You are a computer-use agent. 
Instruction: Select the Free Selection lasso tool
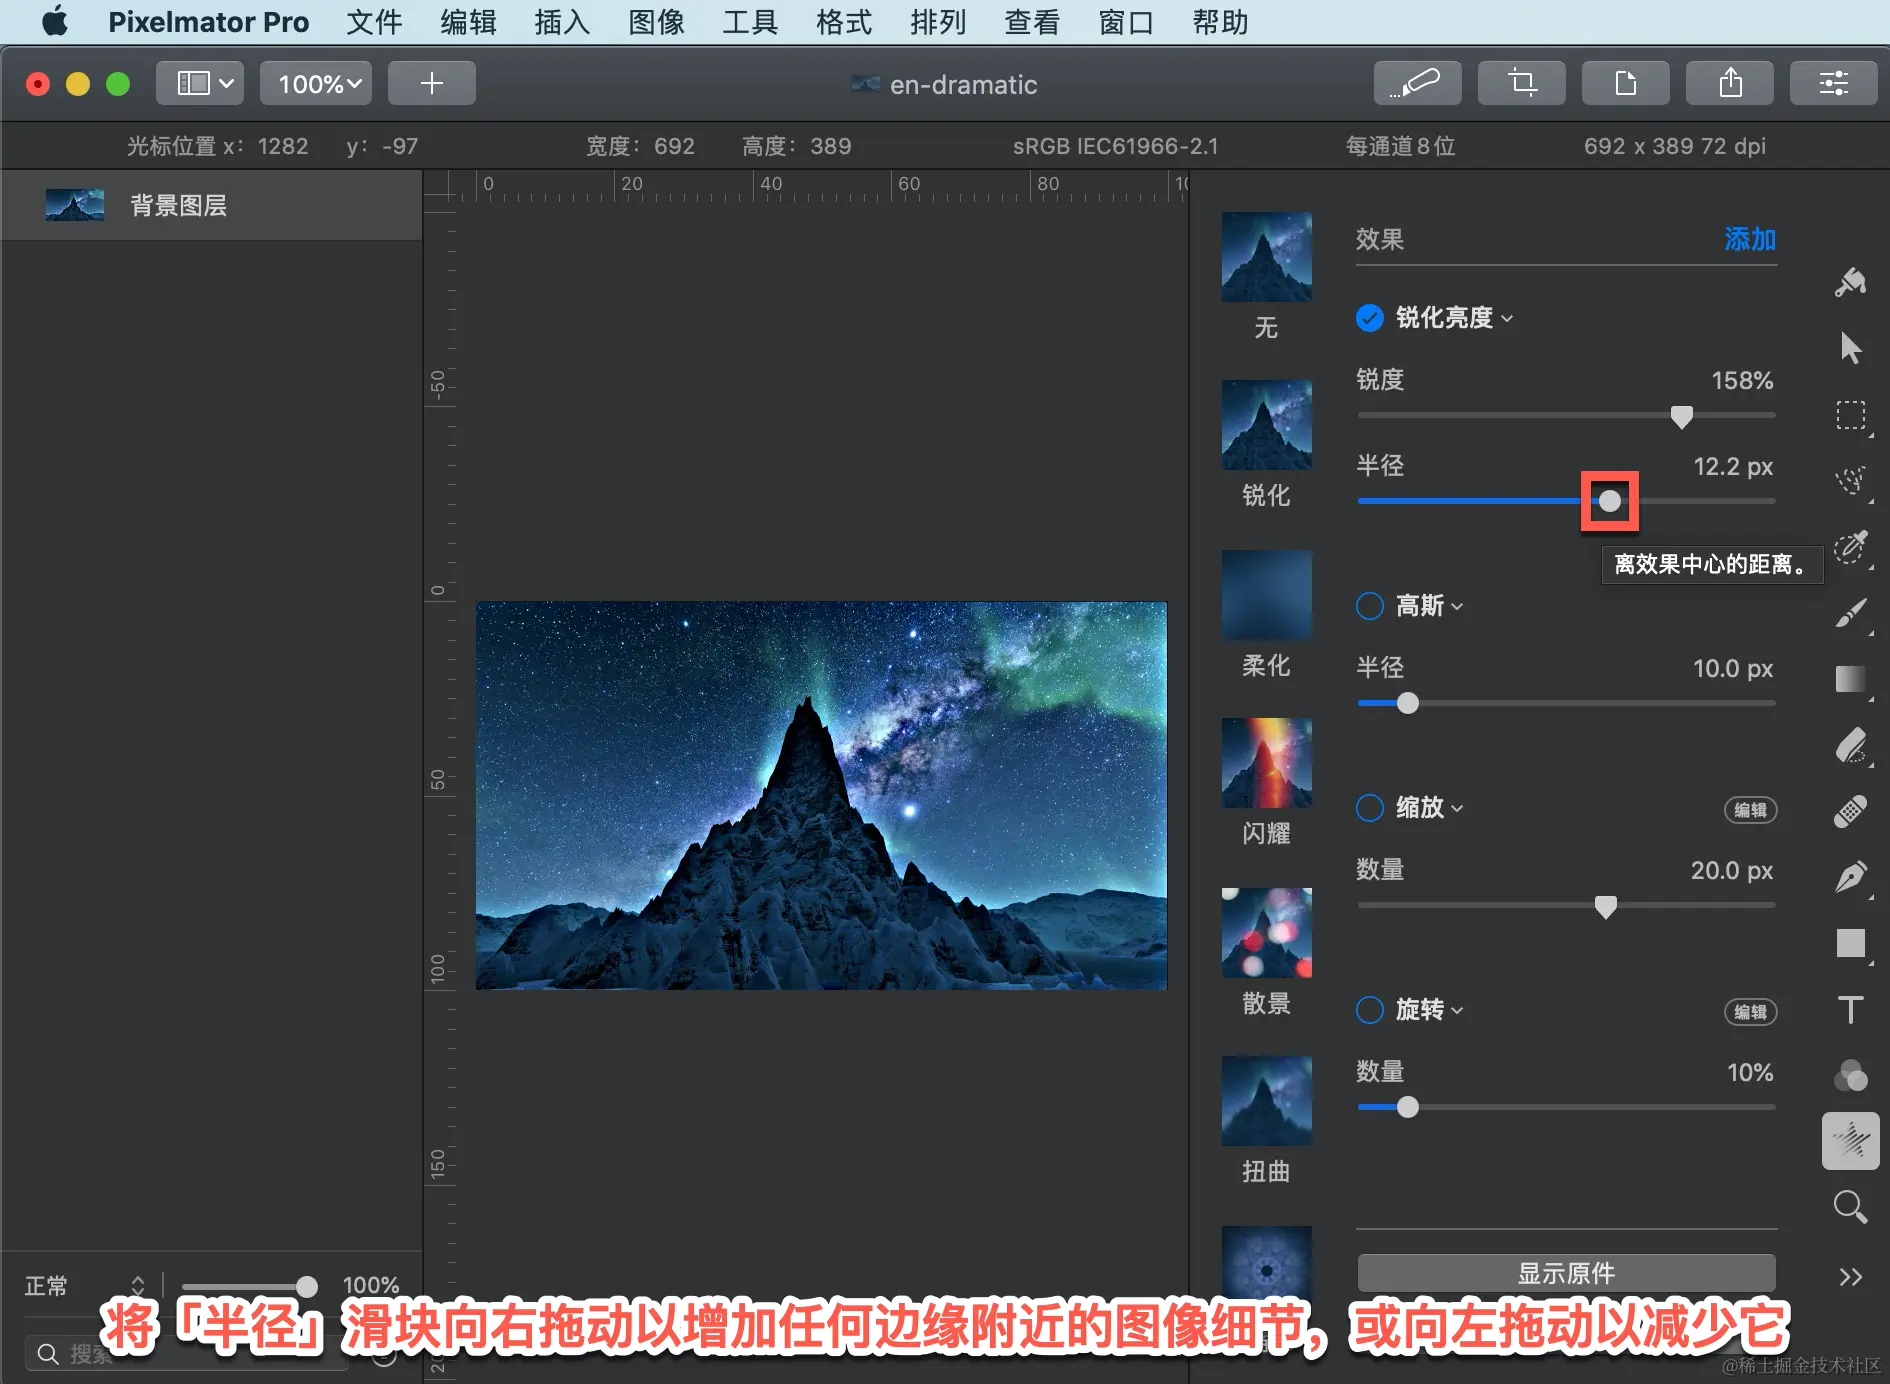[1851, 481]
